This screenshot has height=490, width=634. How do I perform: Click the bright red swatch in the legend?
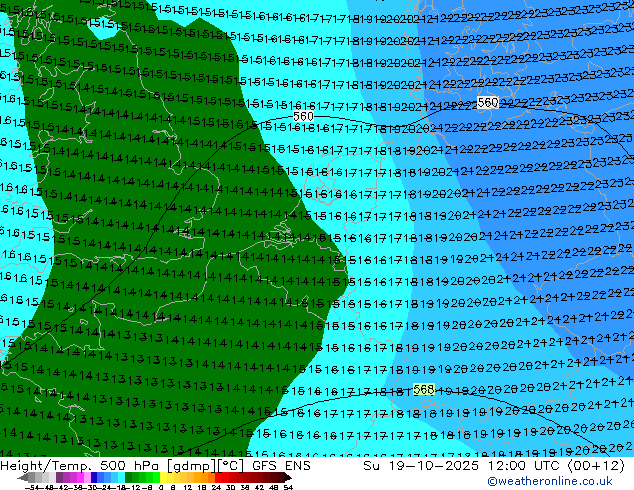pos(218,478)
